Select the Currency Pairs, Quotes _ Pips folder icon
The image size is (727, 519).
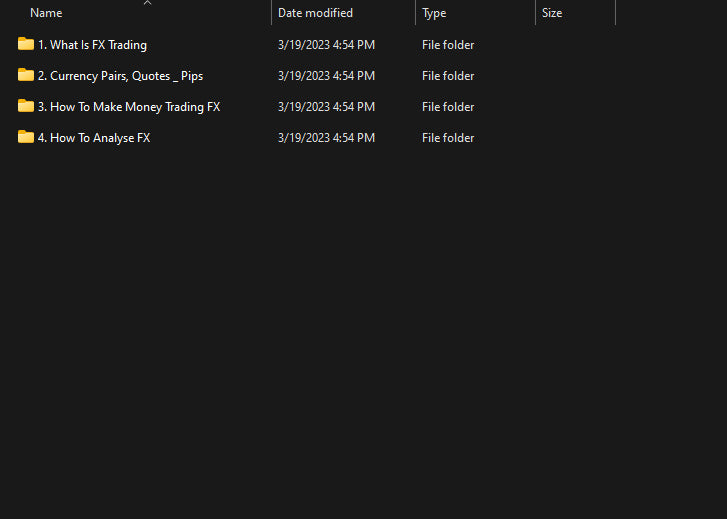point(26,75)
